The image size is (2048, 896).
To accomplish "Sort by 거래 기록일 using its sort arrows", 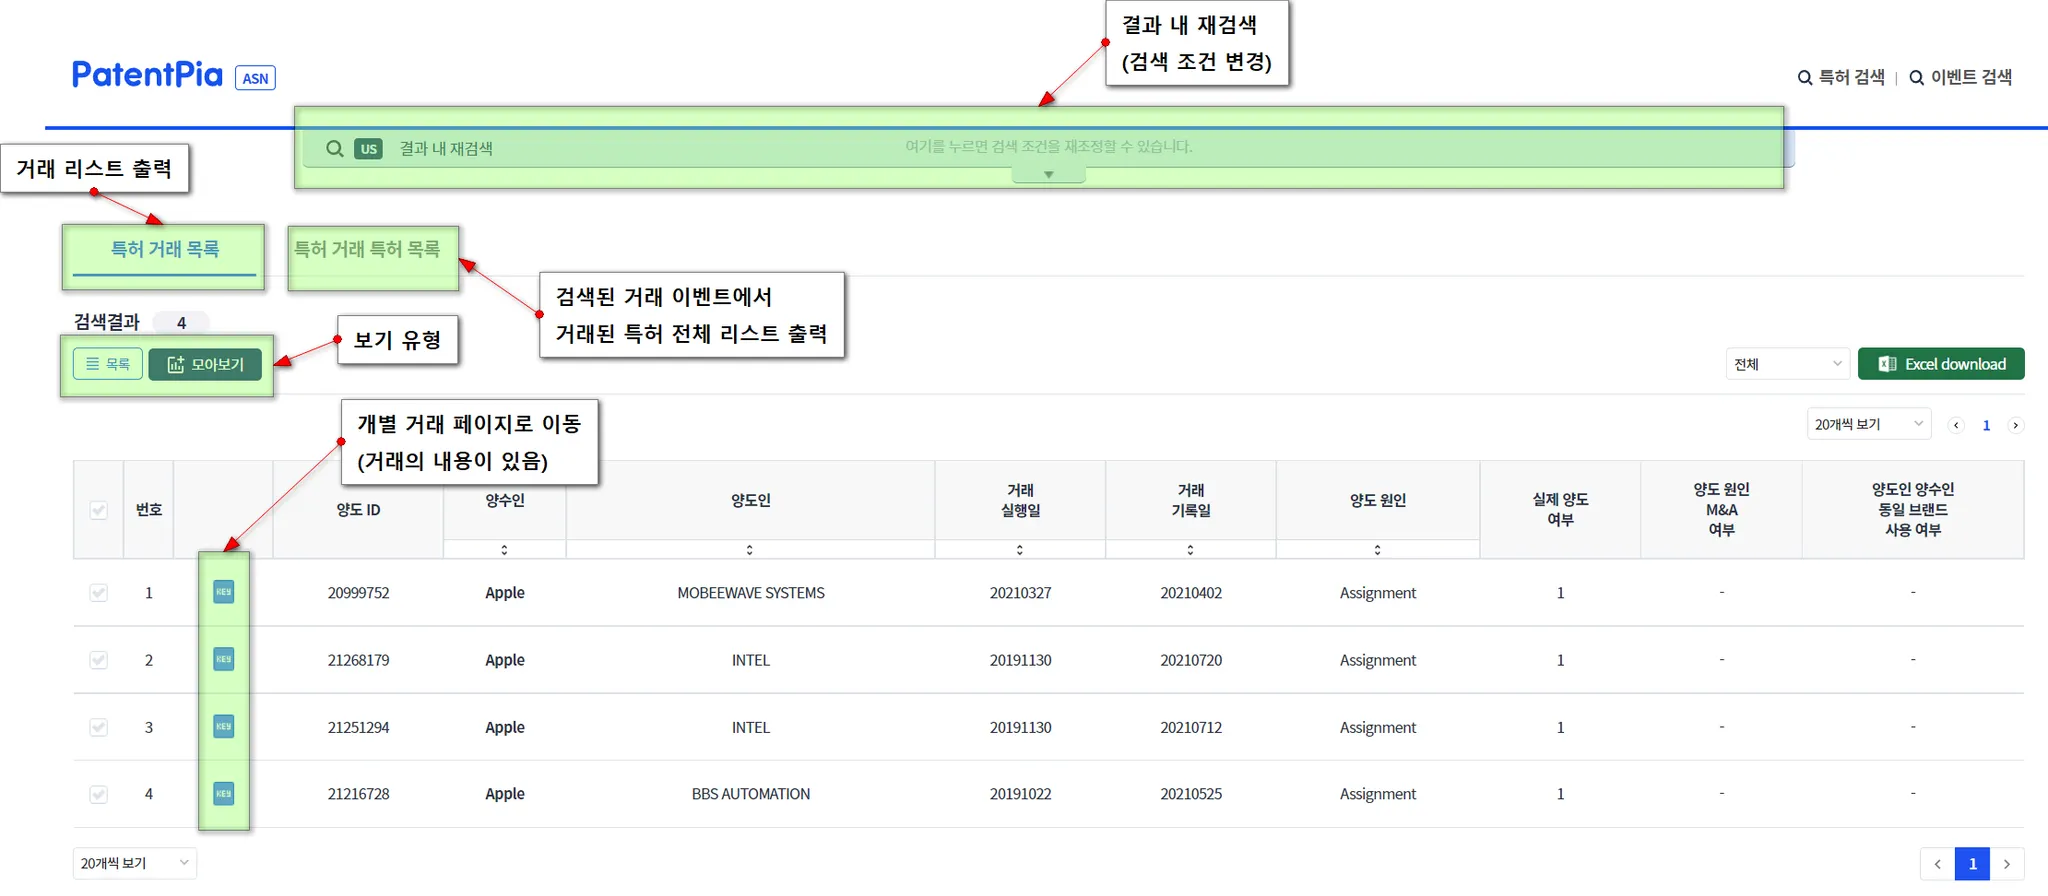I will pyautogui.click(x=1190, y=550).
